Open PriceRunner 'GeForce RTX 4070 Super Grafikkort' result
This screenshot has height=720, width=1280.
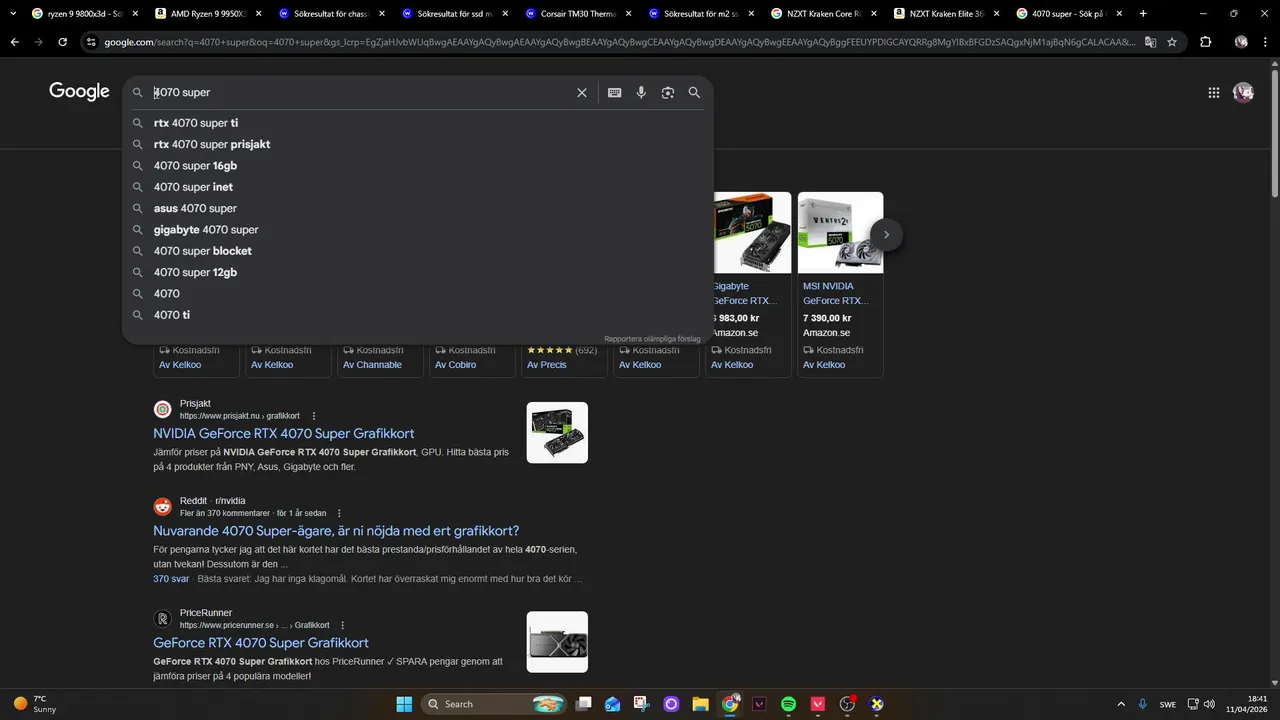point(261,643)
